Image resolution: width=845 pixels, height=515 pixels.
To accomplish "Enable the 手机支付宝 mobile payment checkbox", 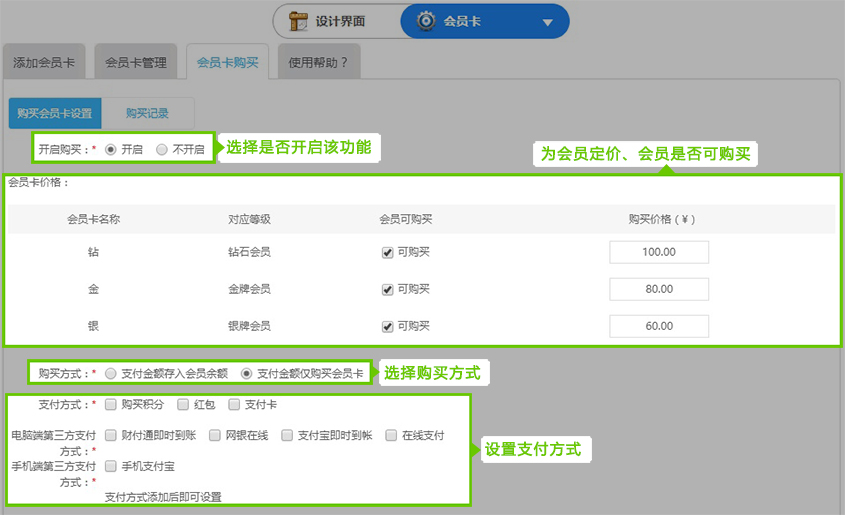I will [x=111, y=465].
